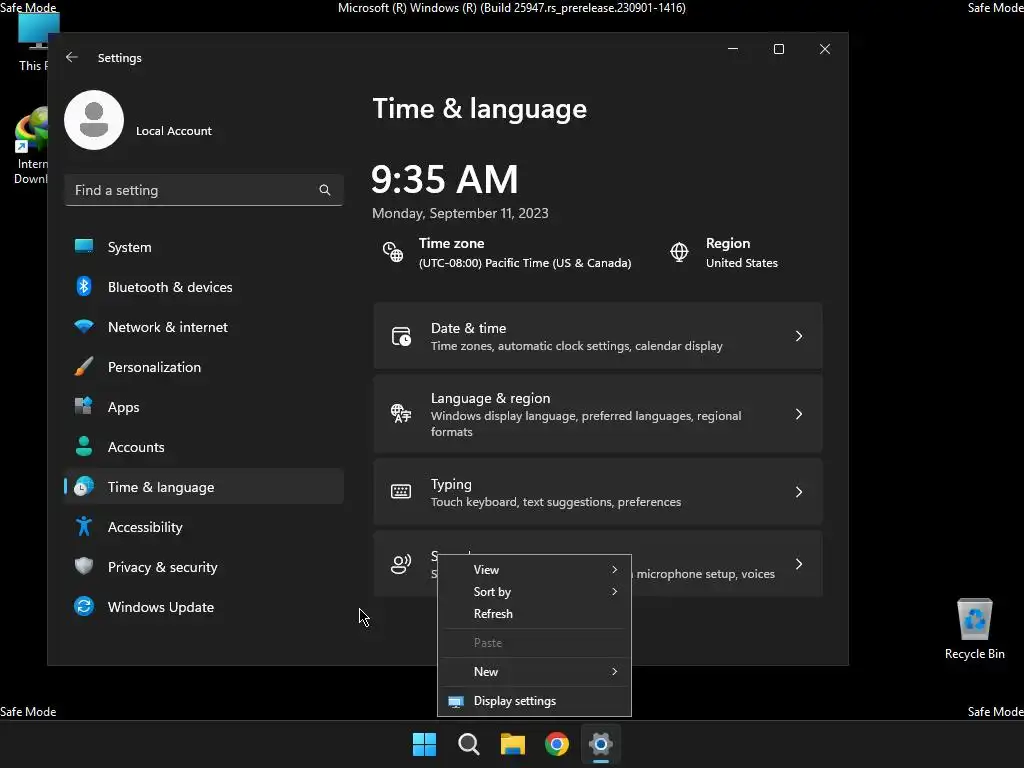Viewport: 1024px width, 768px height.
Task: Click the System monitor icon in sidebar
Action: tap(84, 246)
